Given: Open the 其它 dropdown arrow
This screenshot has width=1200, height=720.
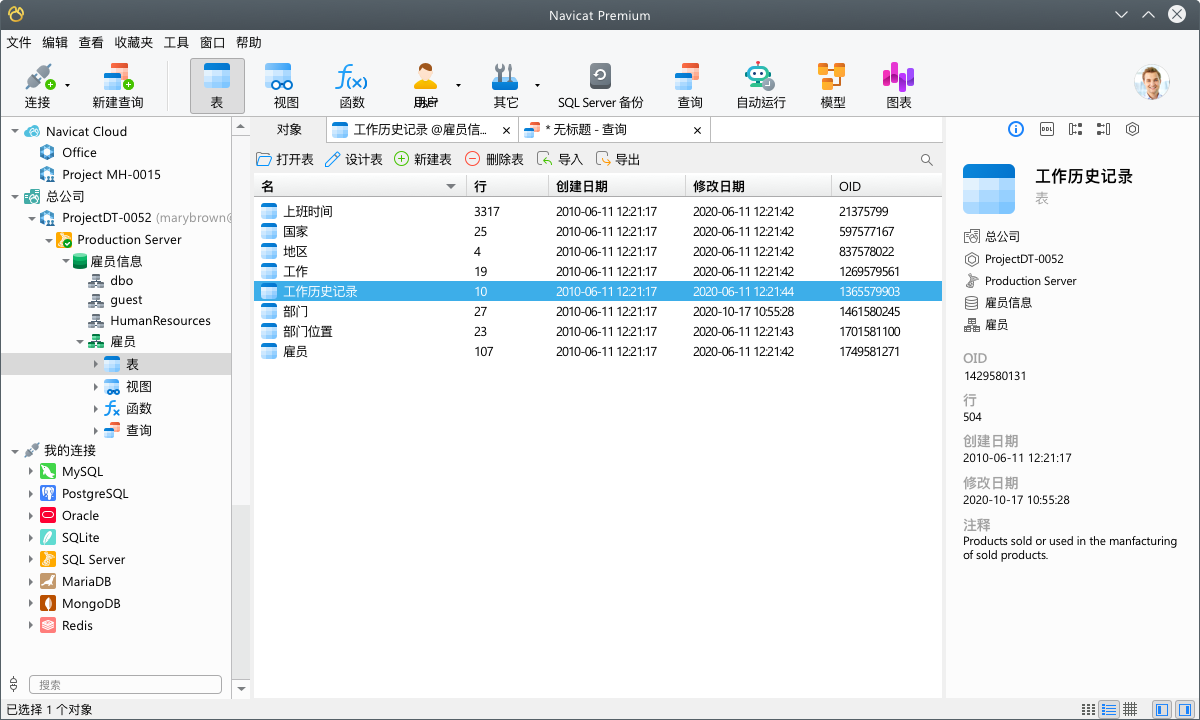Looking at the screenshot, I should [x=537, y=86].
